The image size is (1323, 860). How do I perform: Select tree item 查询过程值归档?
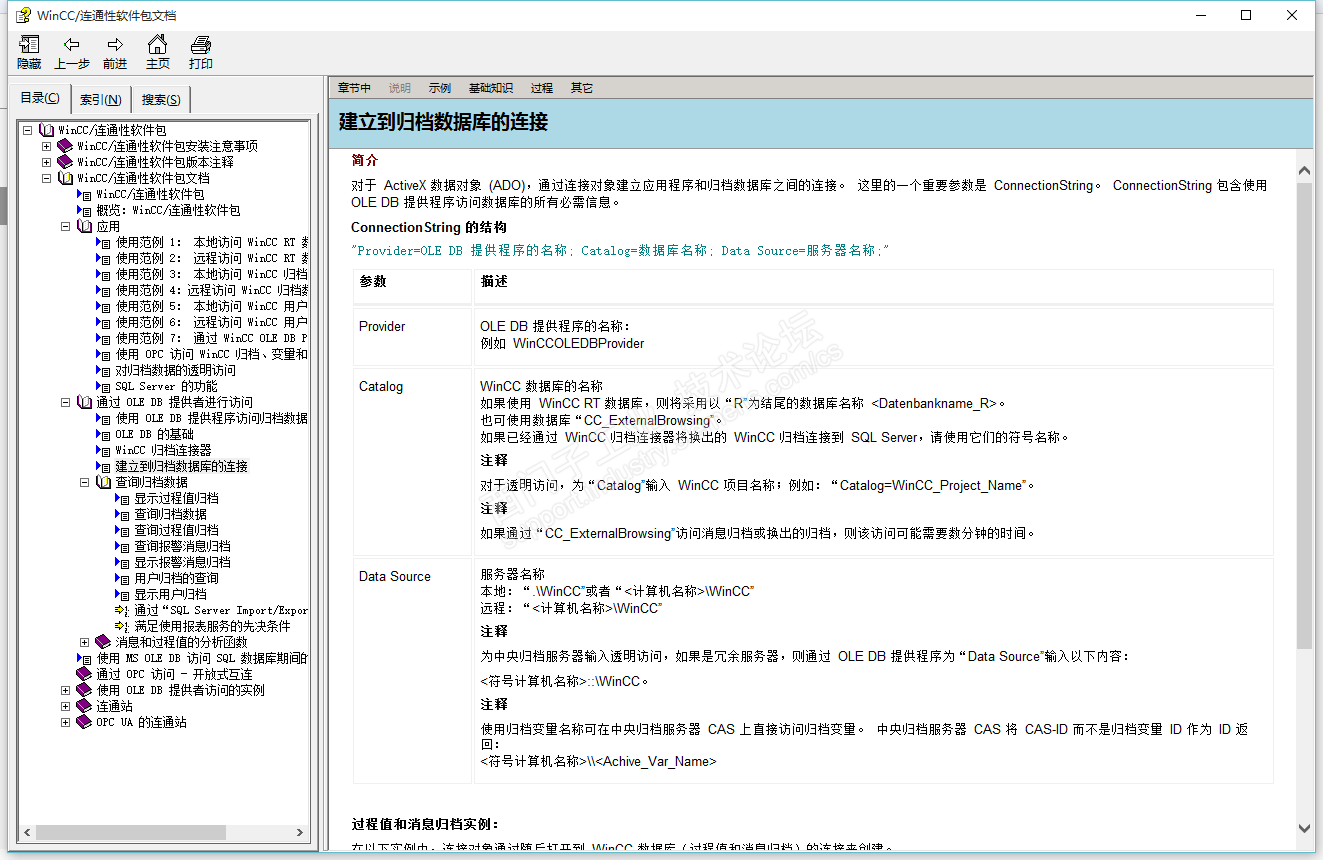coord(177,530)
